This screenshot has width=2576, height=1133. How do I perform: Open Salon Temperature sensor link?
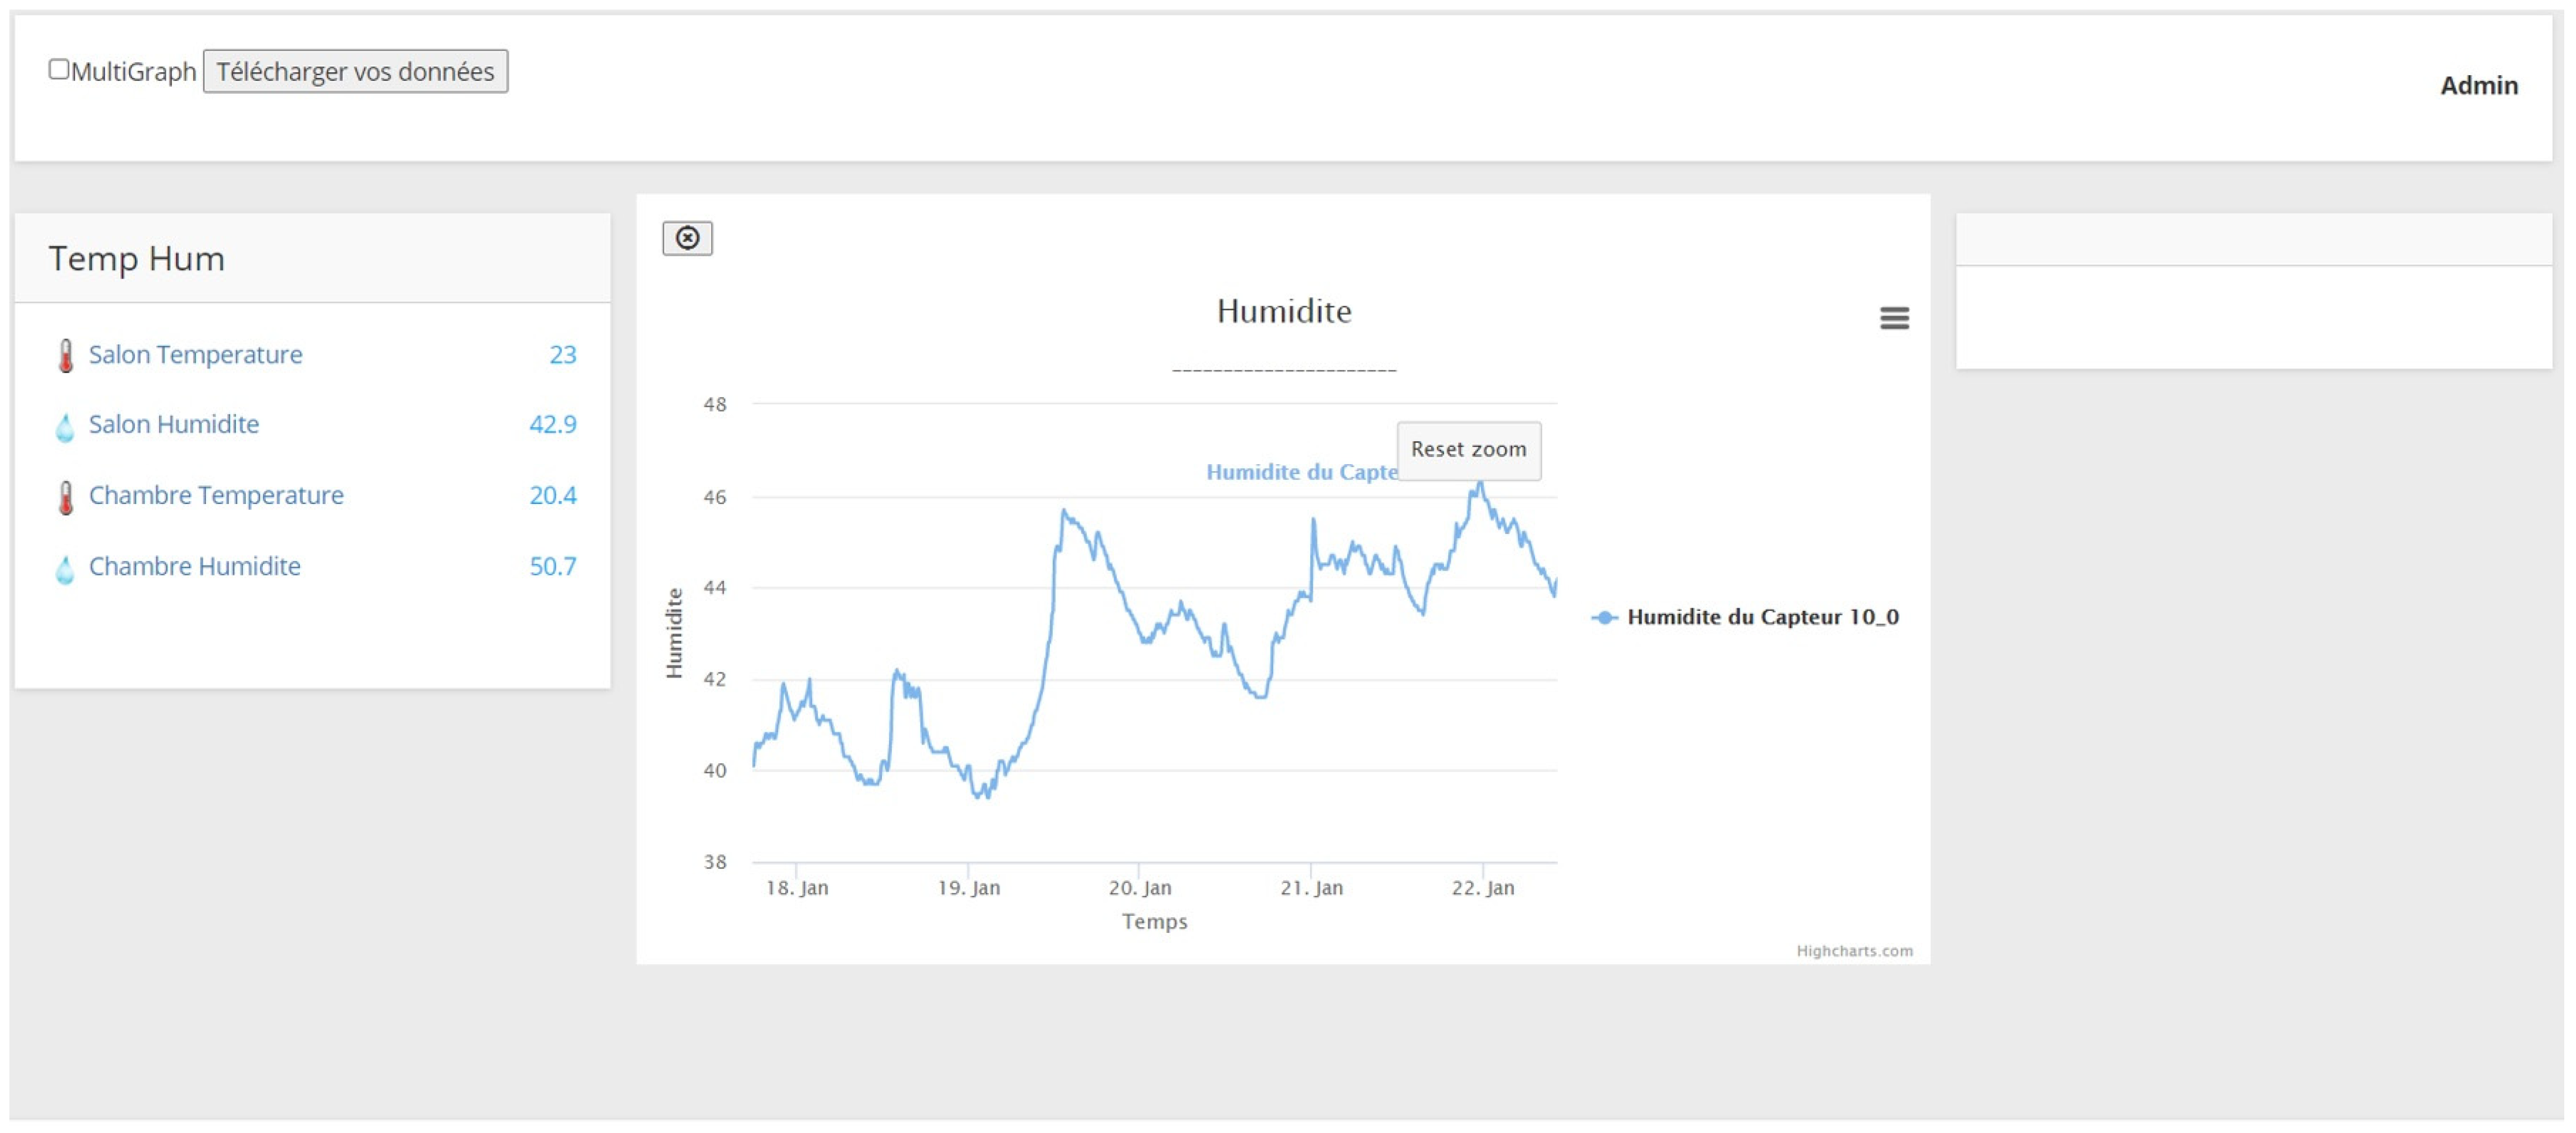pos(195,354)
